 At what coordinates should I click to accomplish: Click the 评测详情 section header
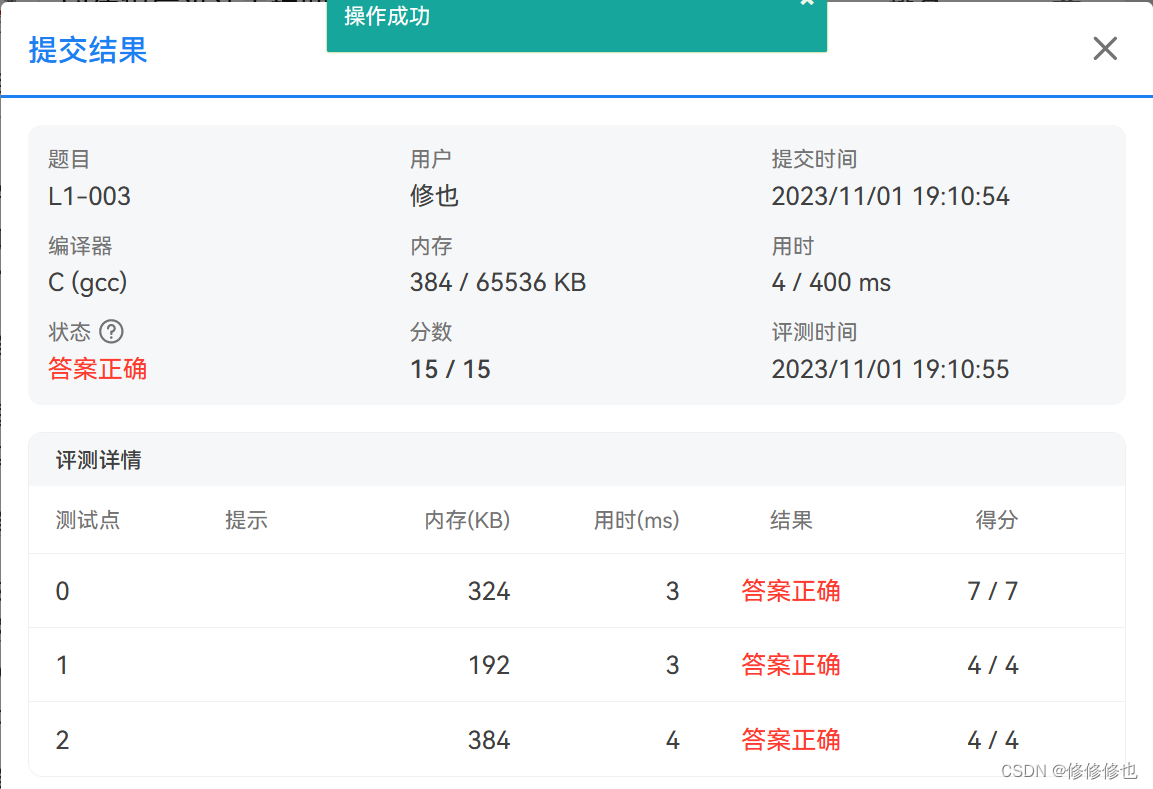98,460
